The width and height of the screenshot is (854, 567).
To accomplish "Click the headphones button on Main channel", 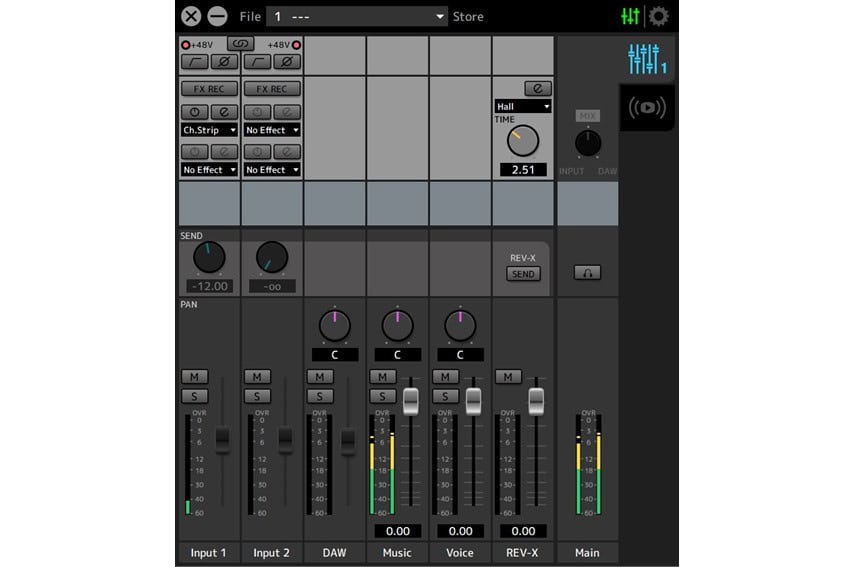I will [587, 272].
